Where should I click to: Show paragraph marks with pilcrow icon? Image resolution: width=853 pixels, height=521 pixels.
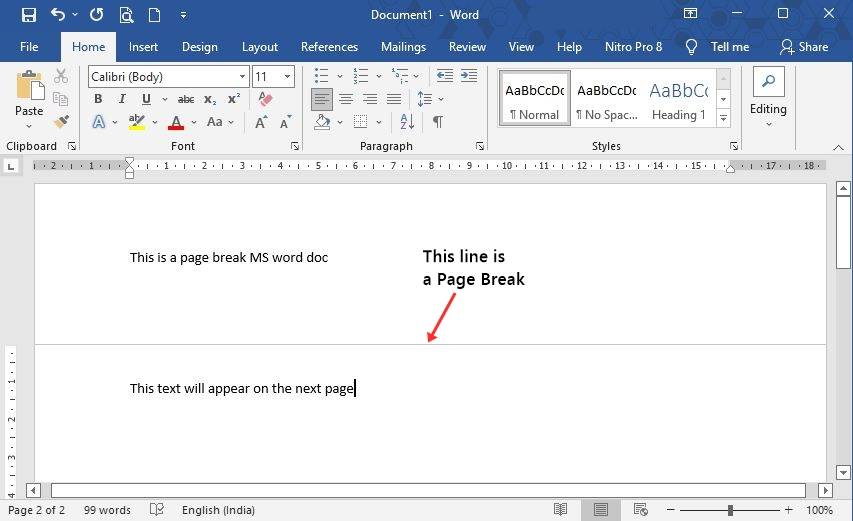(x=437, y=122)
